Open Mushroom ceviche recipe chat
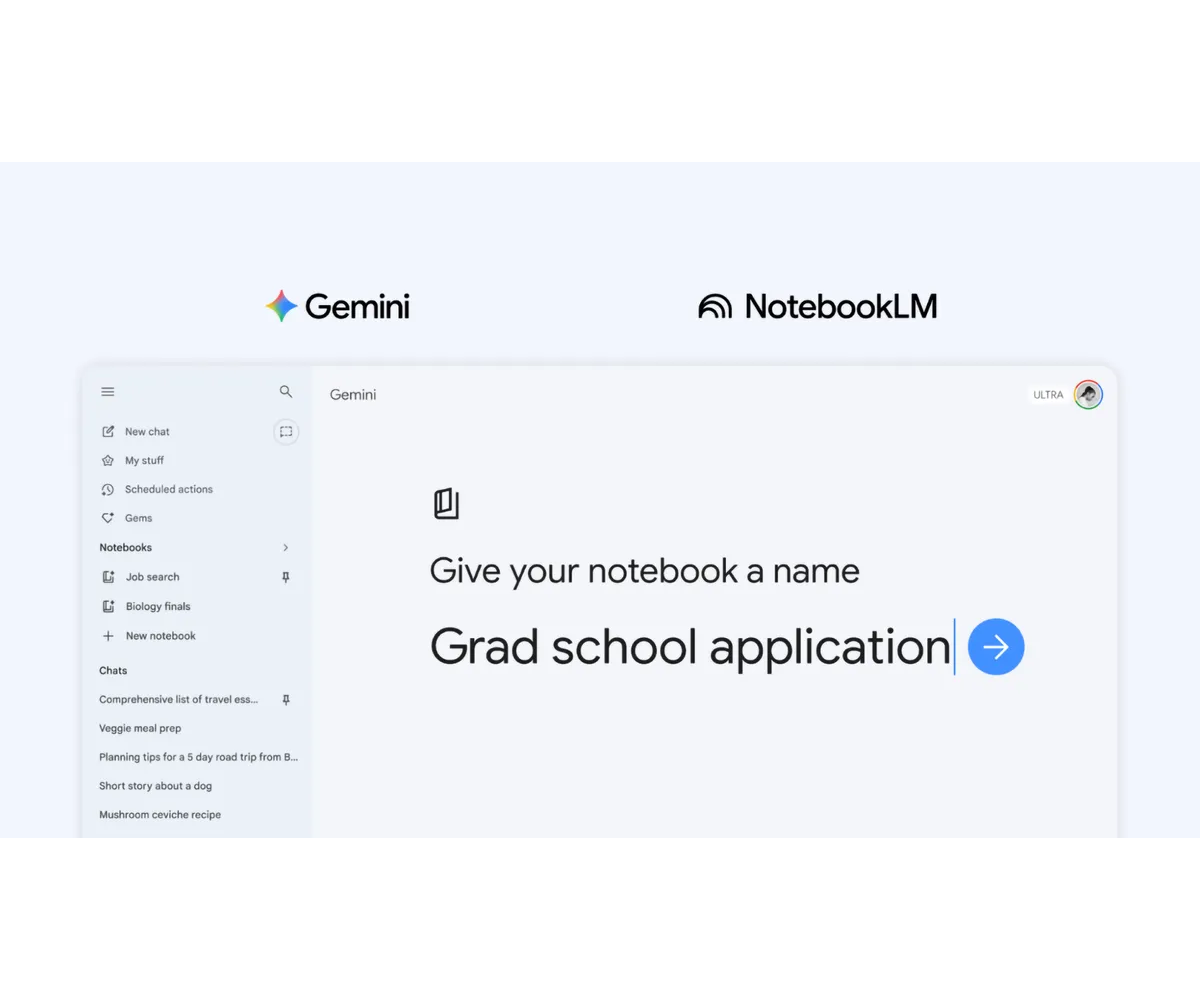Image resolution: width=1200 pixels, height=1000 pixels. pos(160,815)
